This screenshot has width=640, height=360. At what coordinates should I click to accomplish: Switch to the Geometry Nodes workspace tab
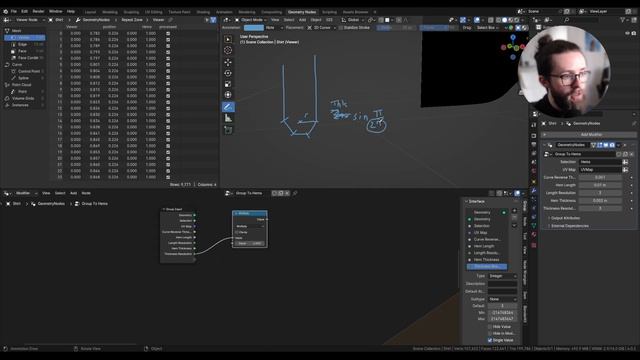(x=302, y=12)
